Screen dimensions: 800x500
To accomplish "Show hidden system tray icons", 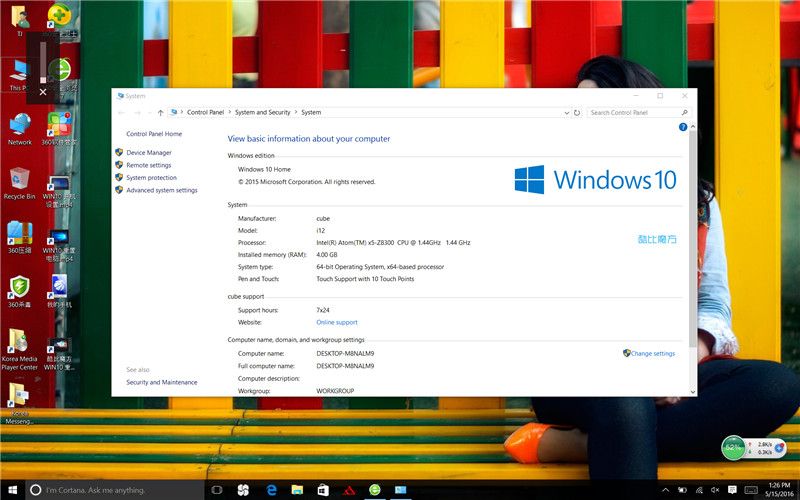I will pos(665,490).
